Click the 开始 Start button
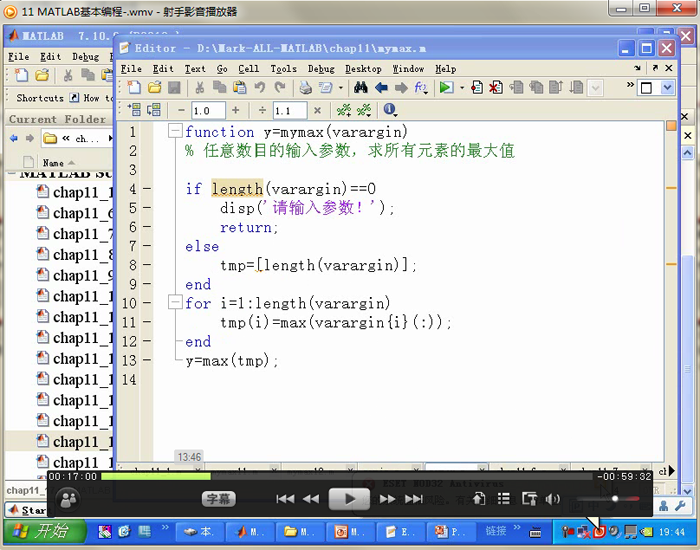The image size is (700, 550). [x=45, y=531]
